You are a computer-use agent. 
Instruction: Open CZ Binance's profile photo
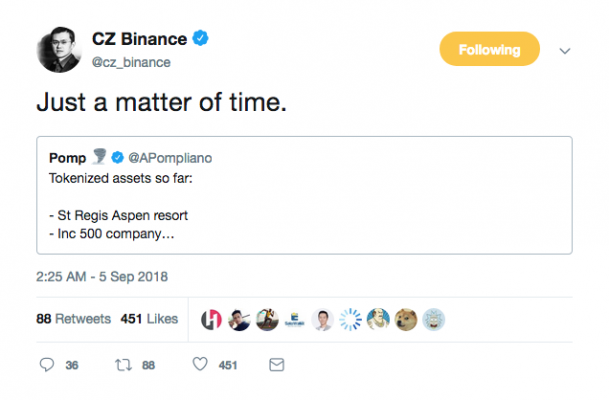[x=59, y=50]
